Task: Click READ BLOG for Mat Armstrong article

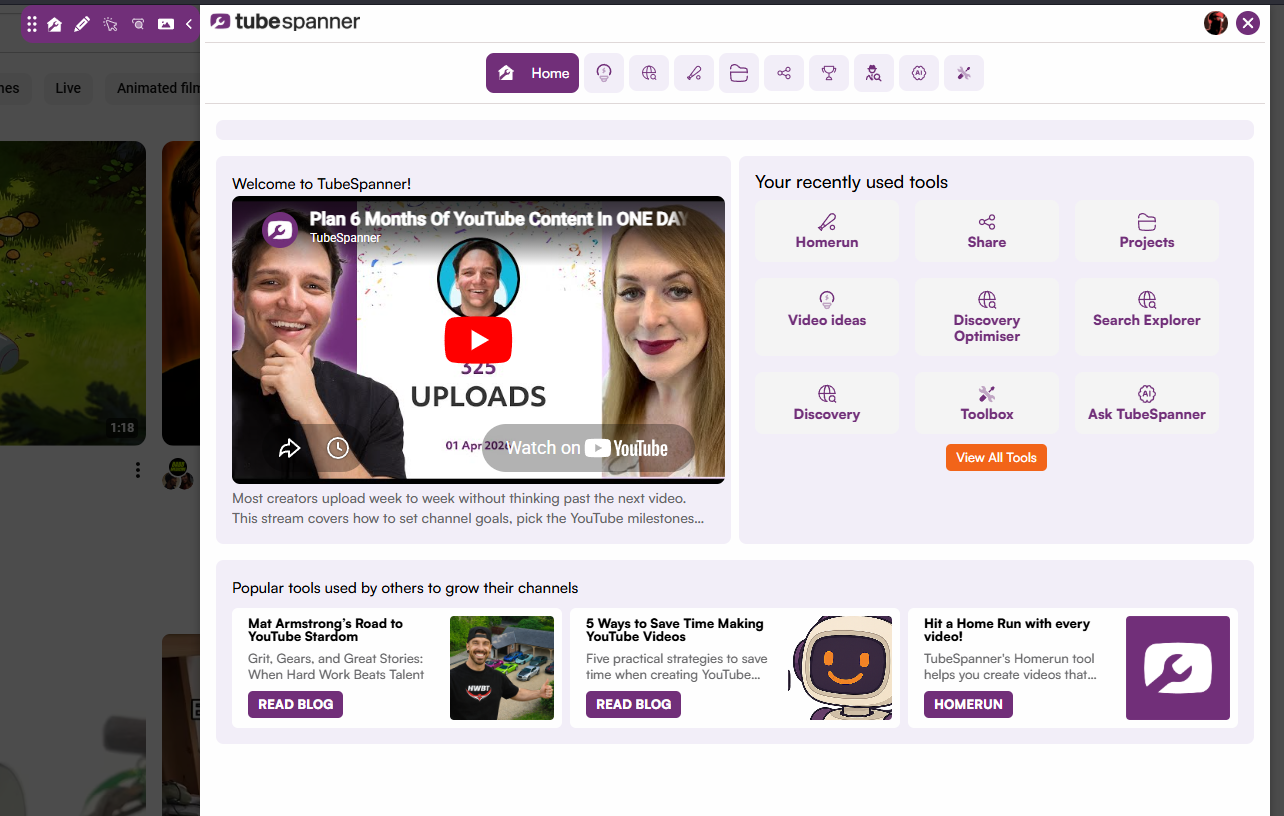Action: (x=295, y=704)
